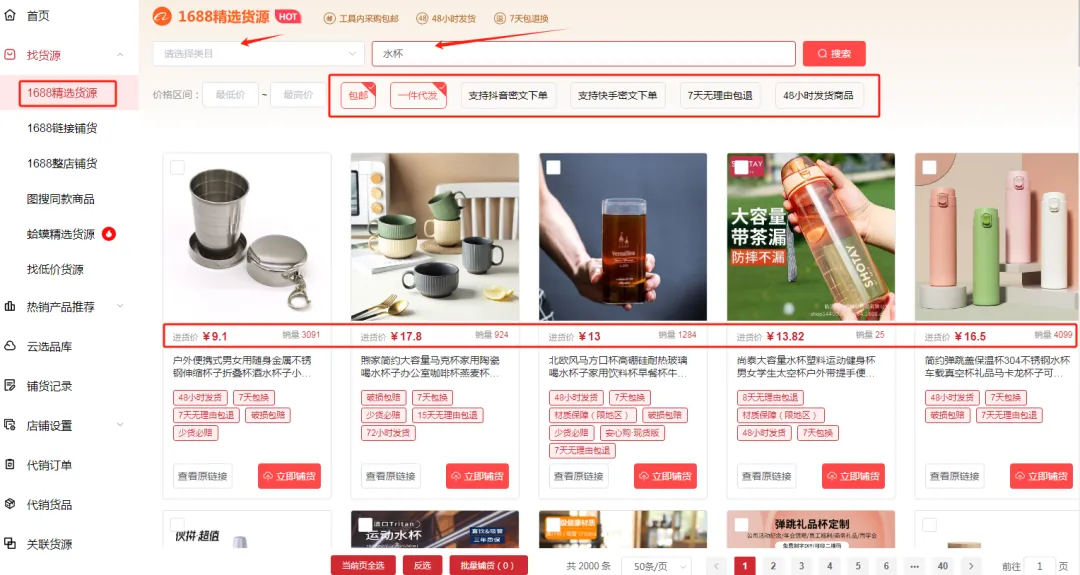Go to page 40

click(943, 566)
